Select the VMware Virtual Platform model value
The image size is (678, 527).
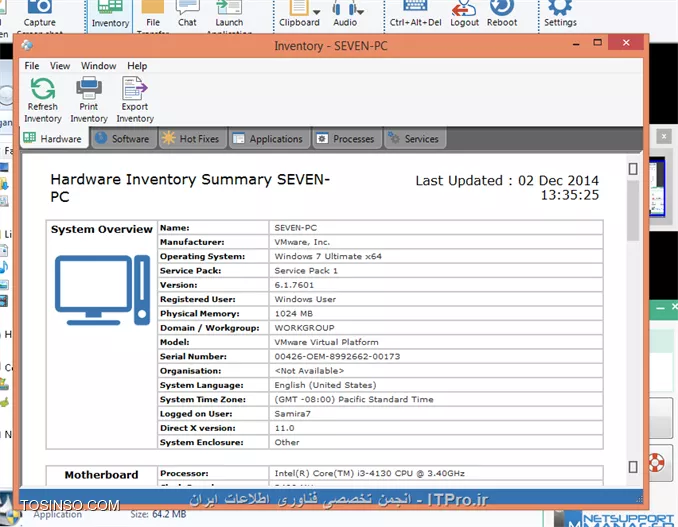326,342
